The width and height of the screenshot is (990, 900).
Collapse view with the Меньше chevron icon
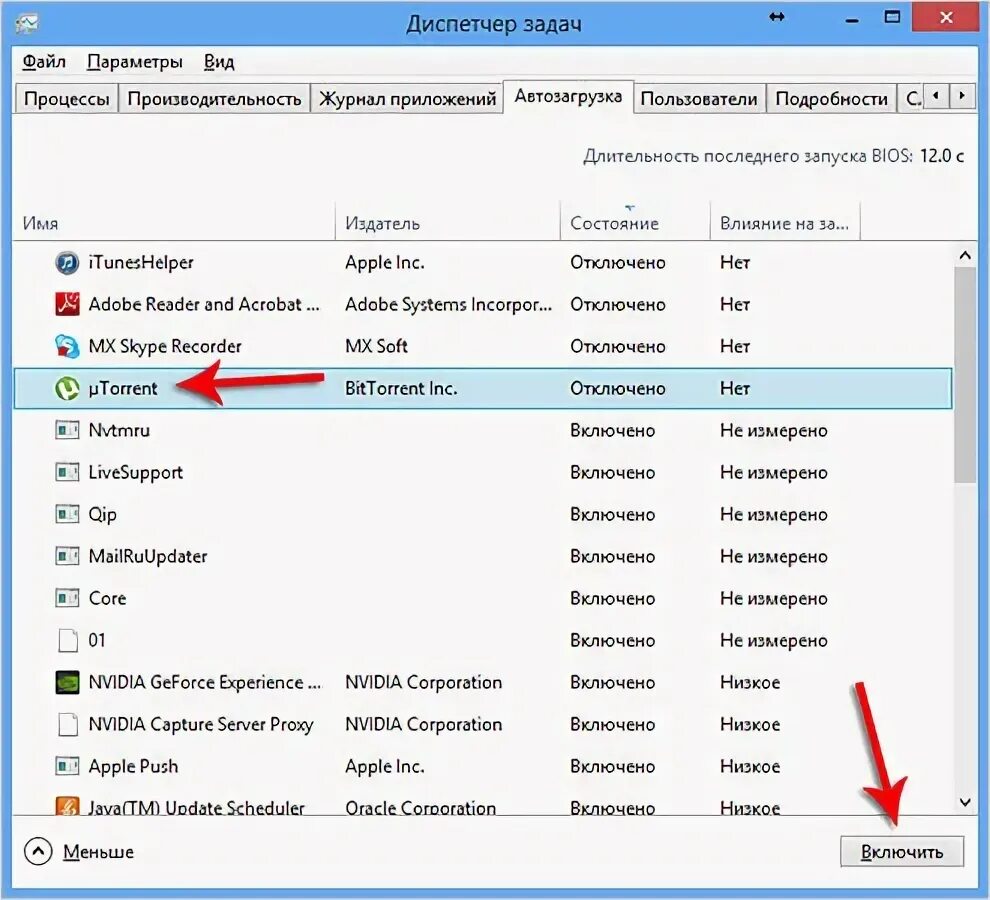(38, 851)
